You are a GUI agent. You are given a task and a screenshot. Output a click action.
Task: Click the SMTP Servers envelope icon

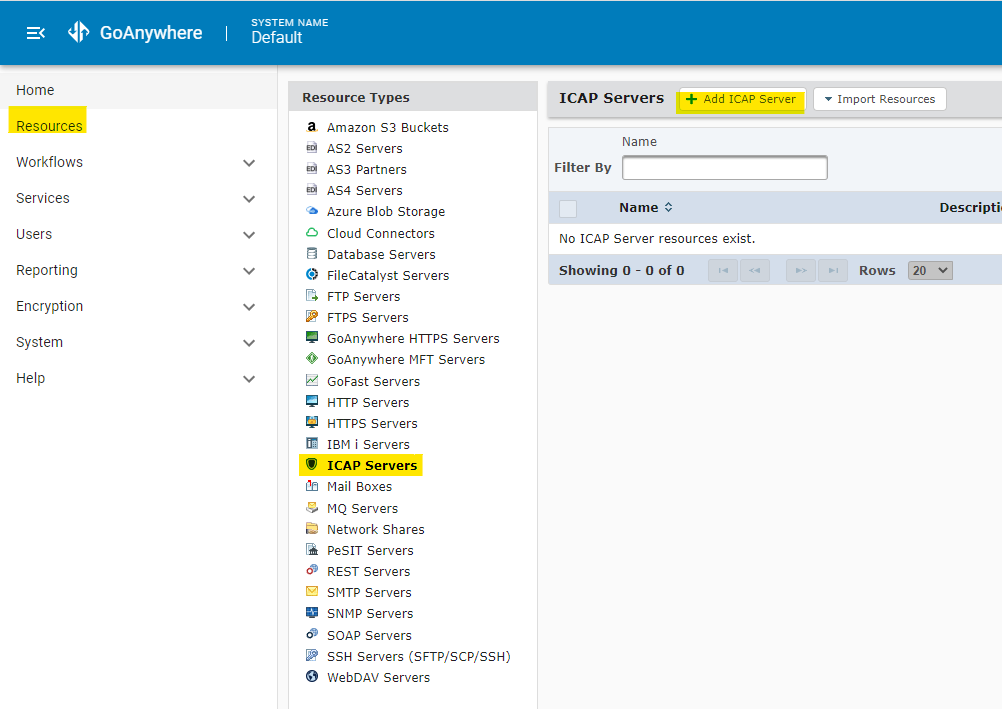(312, 591)
